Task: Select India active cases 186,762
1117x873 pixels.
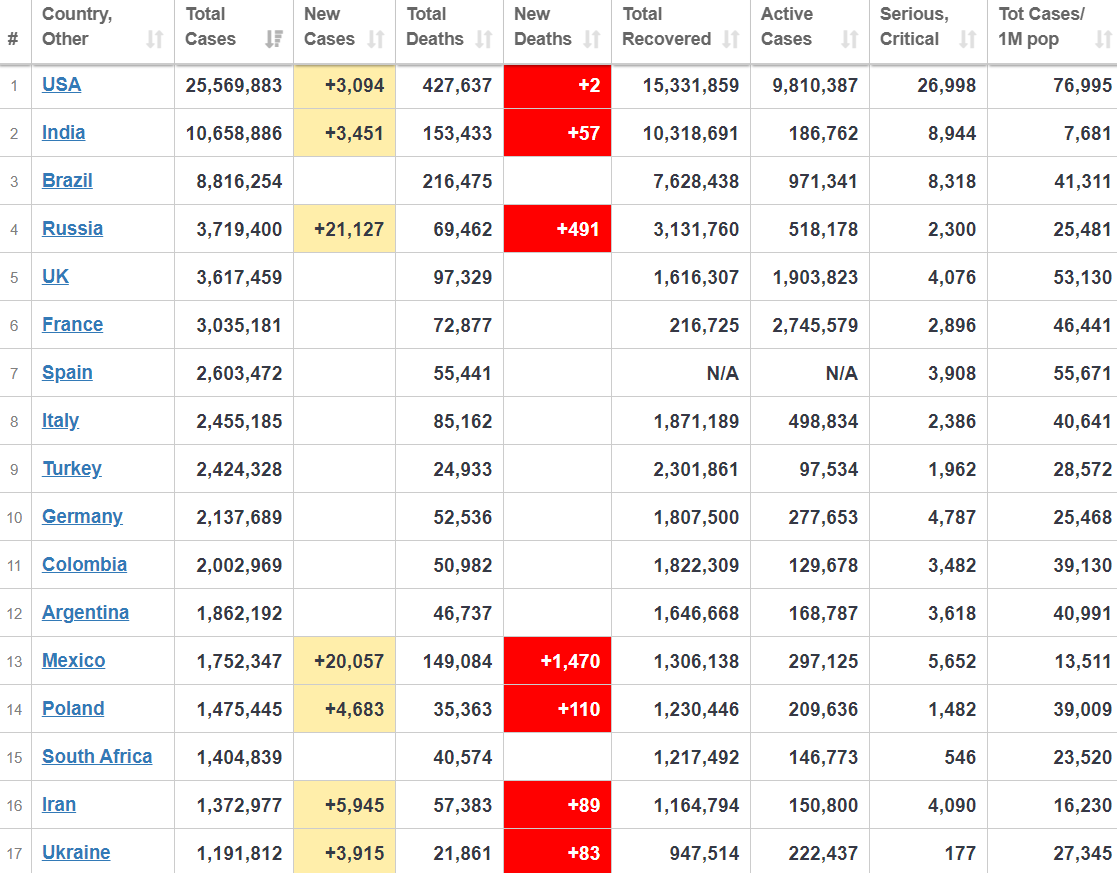Action: pyautogui.click(x=823, y=133)
